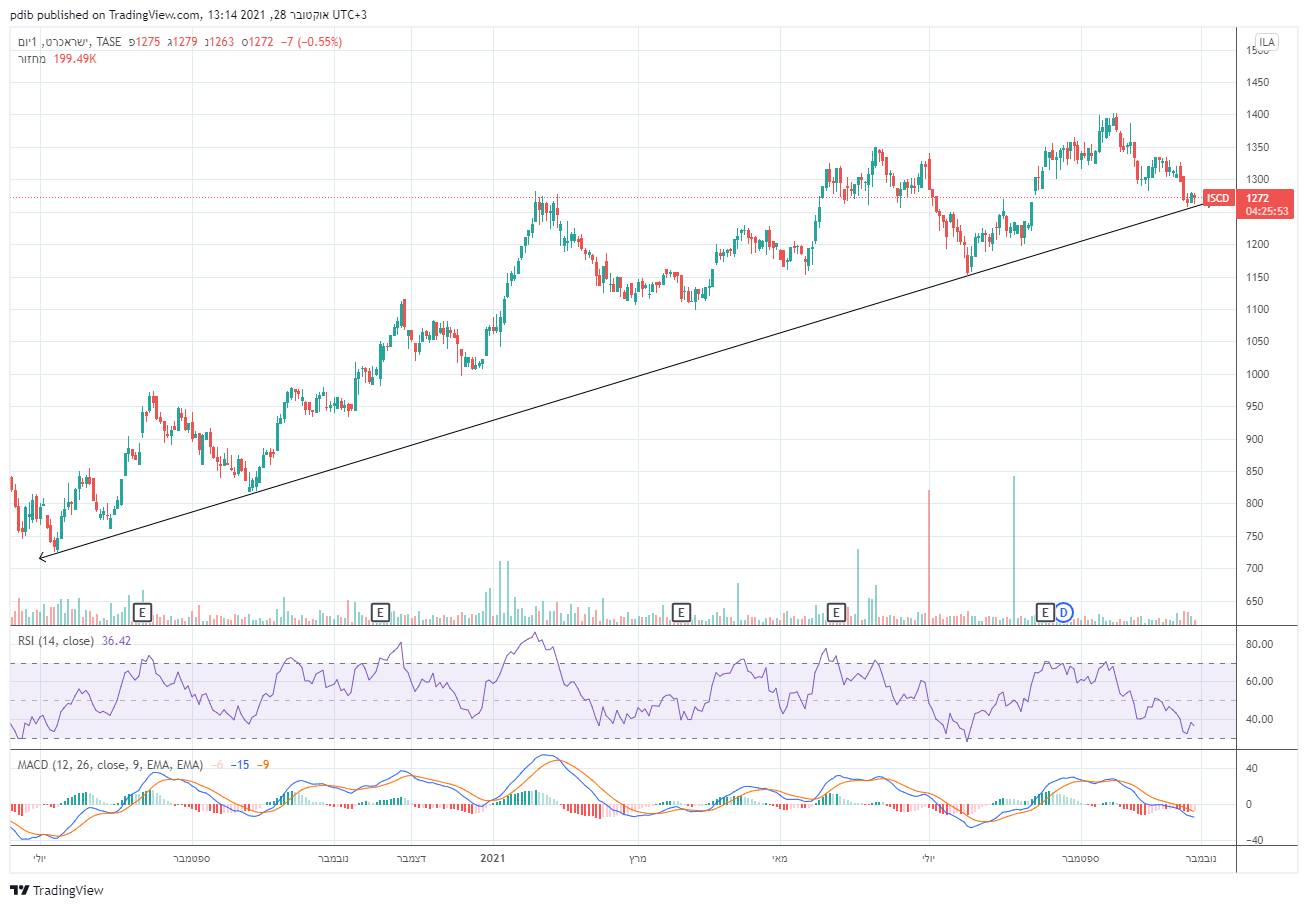Click the מרץ label on the time axis
Screen dimensions: 1308x908
point(638,858)
